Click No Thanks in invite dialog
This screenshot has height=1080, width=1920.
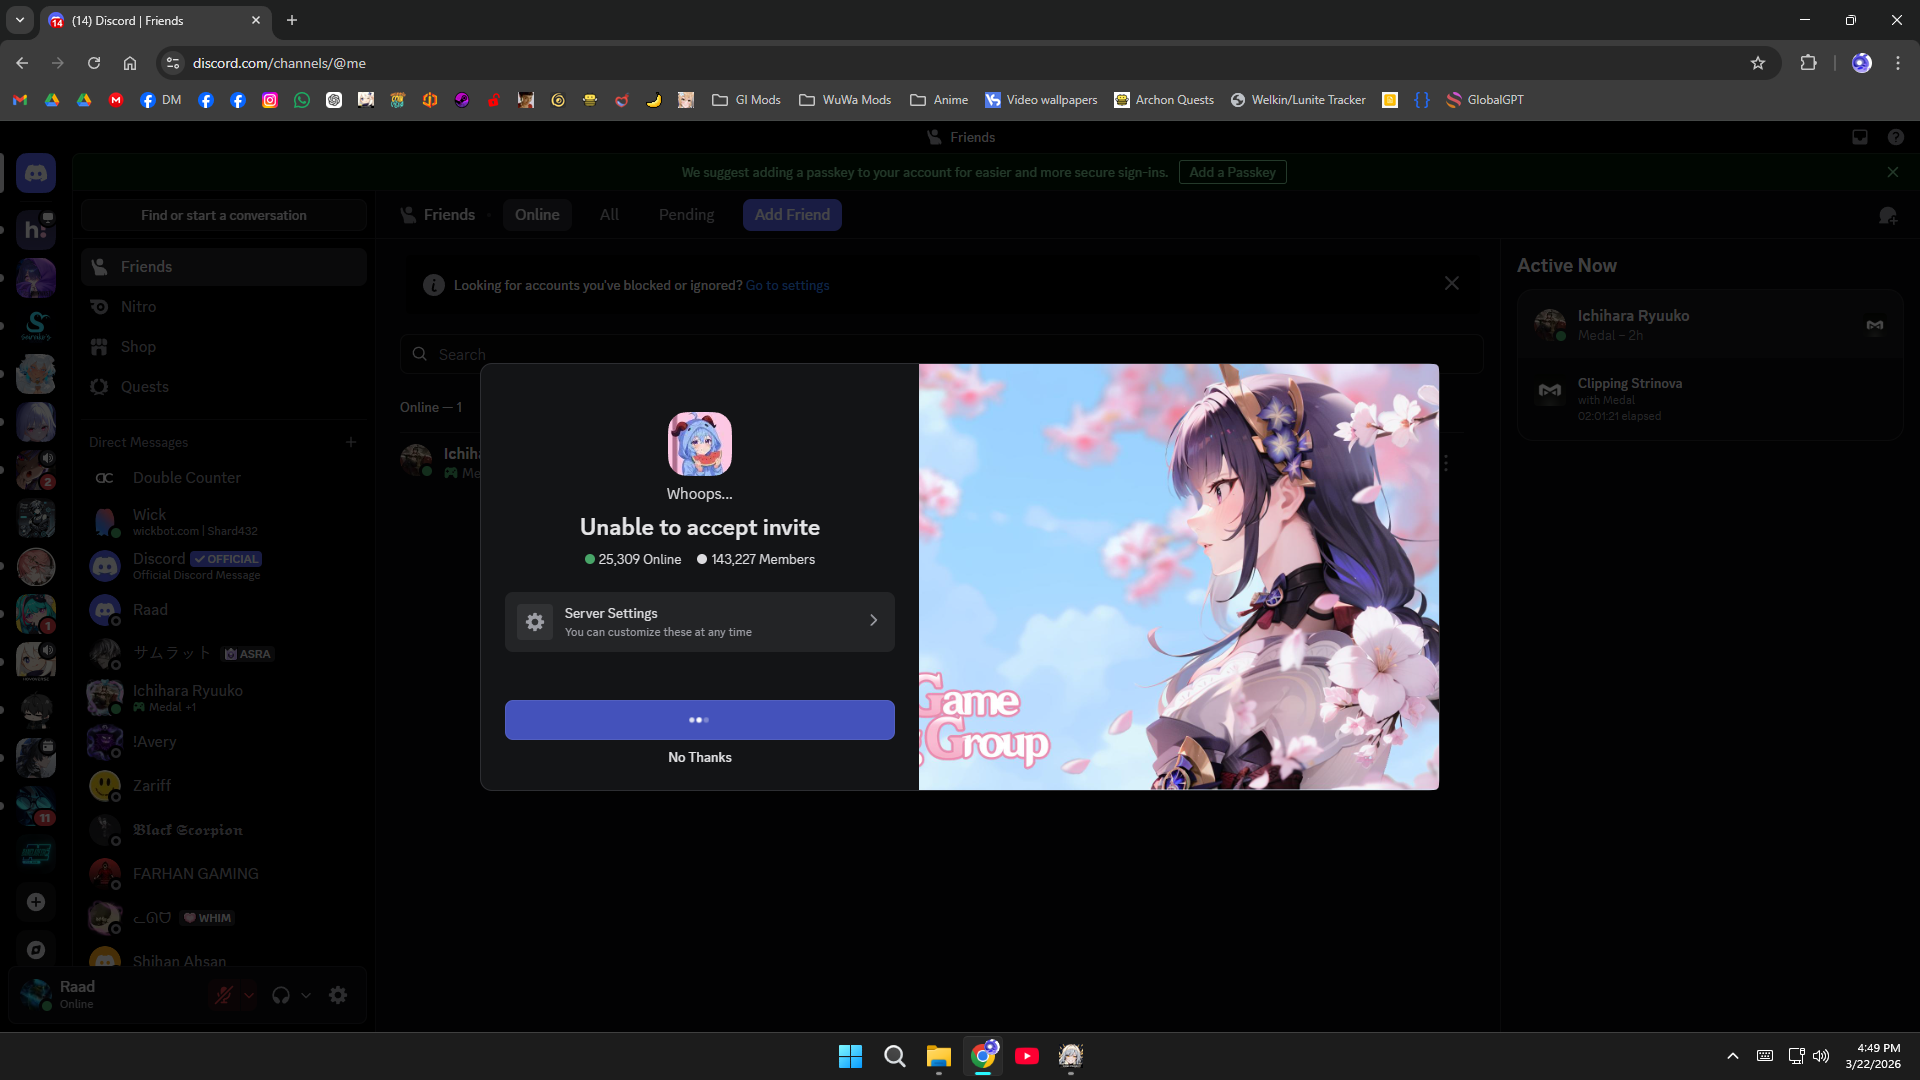700,757
